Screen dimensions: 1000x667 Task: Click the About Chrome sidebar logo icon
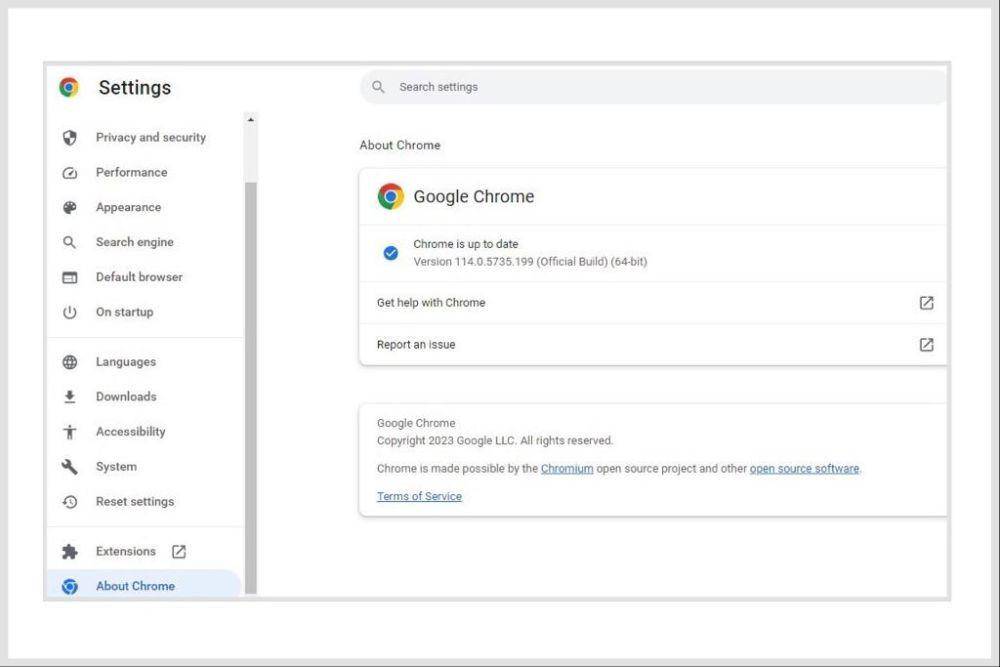pyautogui.click(x=70, y=586)
